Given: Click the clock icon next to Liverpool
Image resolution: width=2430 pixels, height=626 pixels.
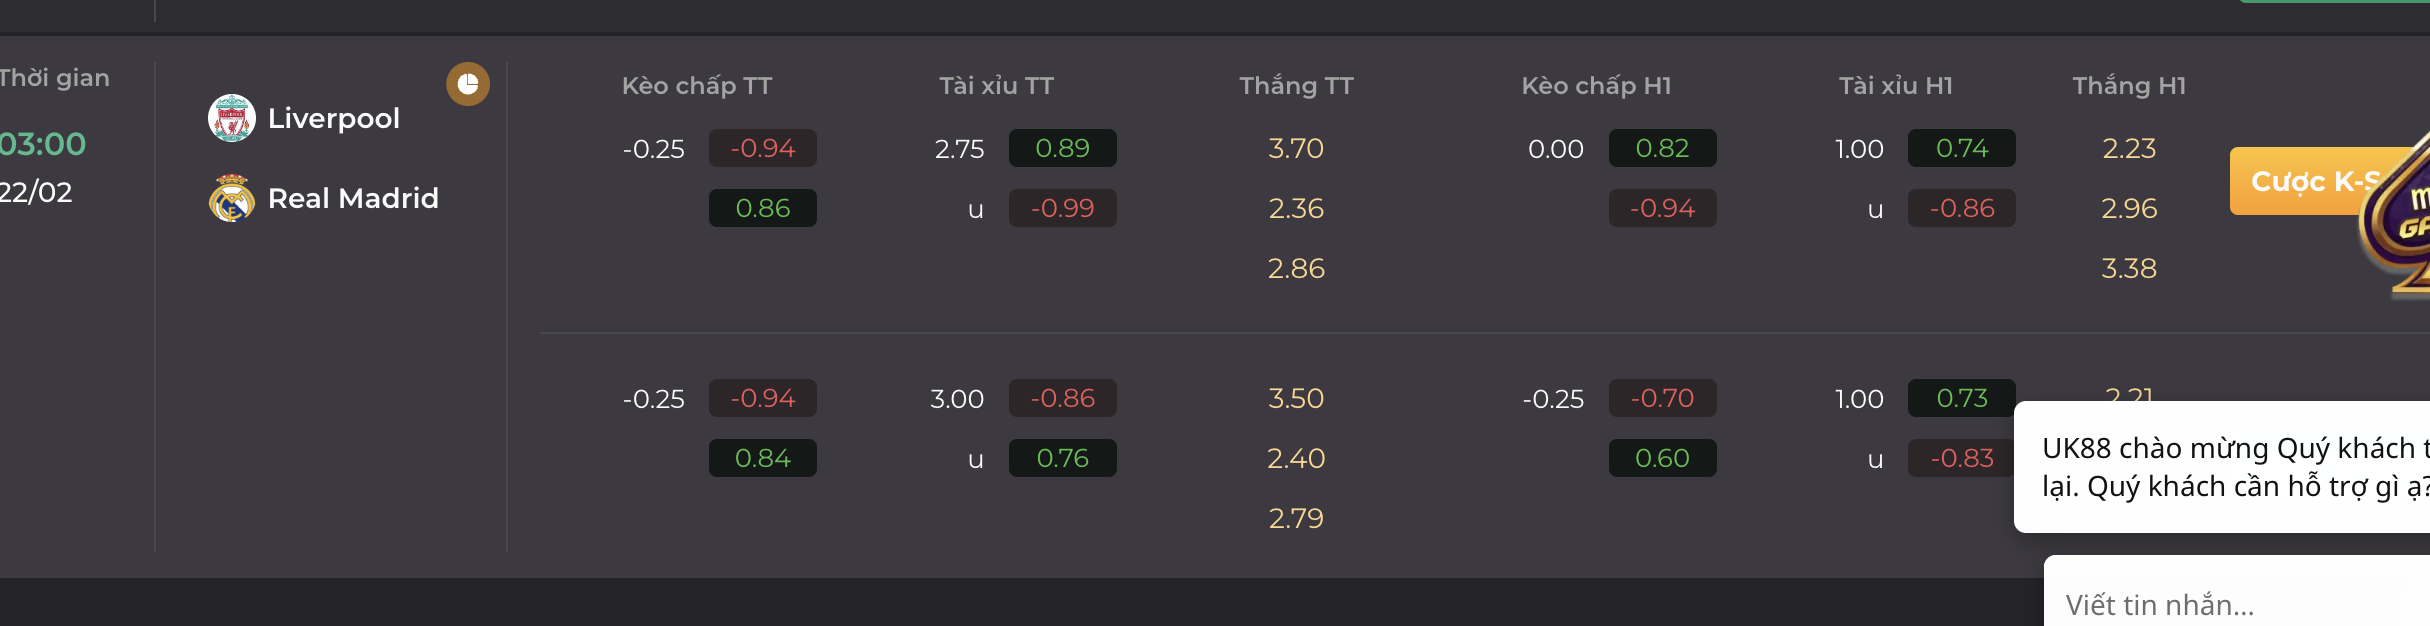Looking at the screenshot, I should point(468,84).
